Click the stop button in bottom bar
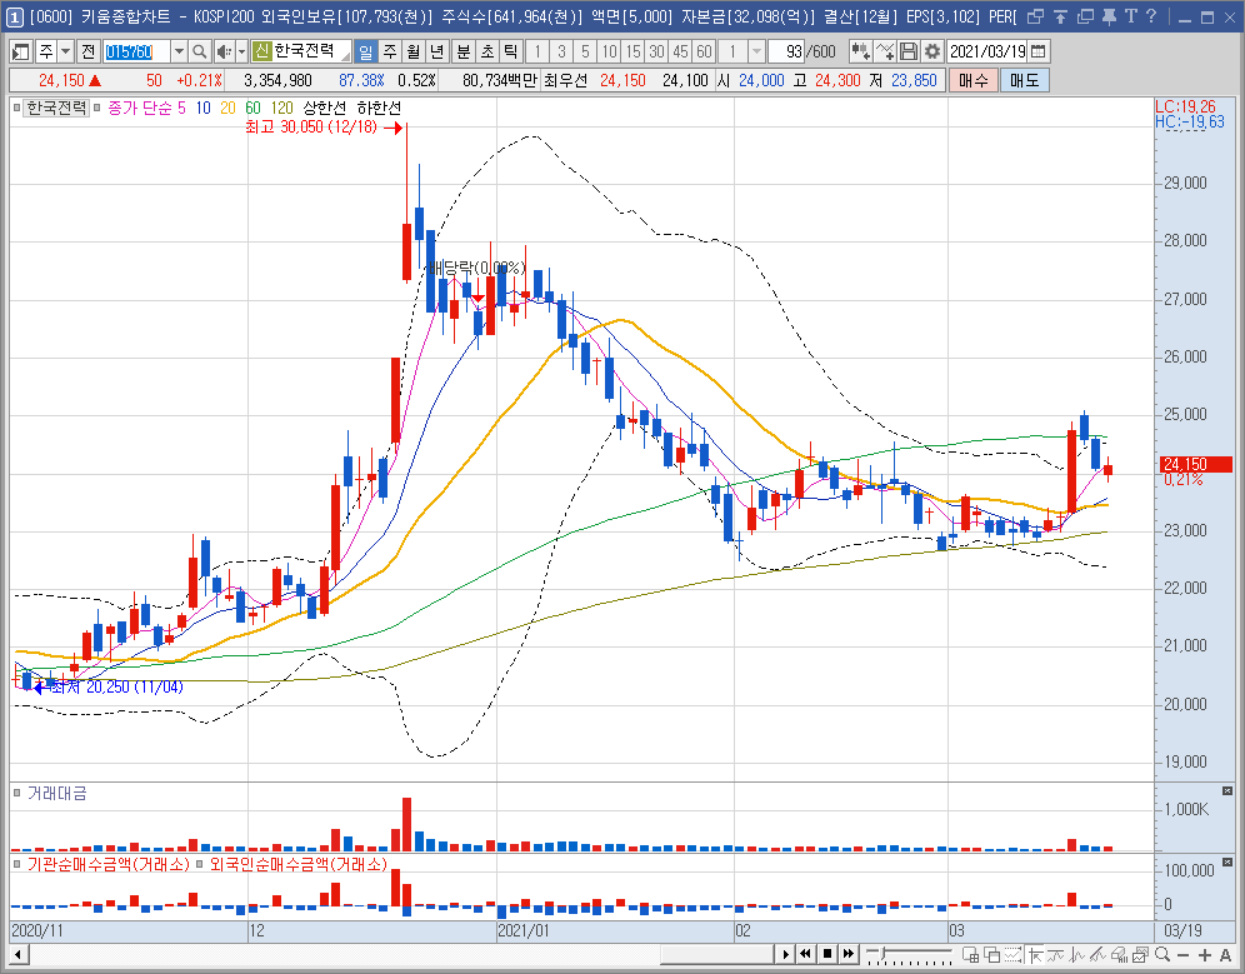 coord(827,954)
